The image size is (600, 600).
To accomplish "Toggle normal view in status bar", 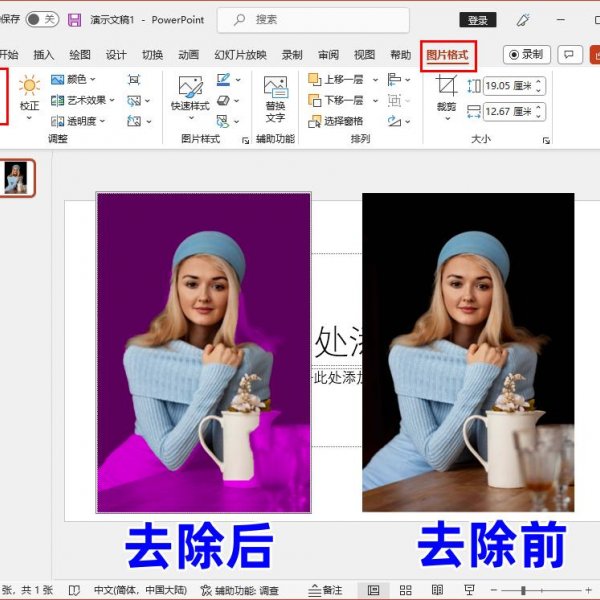I will click(374, 590).
